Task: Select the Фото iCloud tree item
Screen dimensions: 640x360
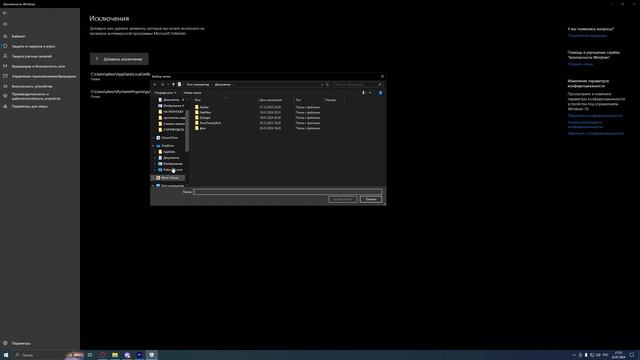Action: click(167, 178)
